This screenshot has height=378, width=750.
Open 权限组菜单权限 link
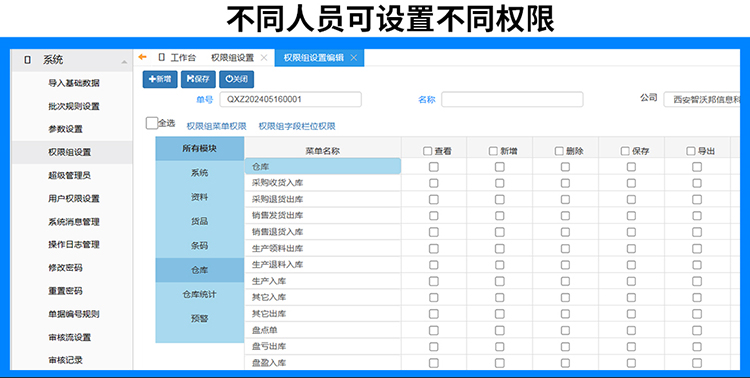click(x=216, y=126)
